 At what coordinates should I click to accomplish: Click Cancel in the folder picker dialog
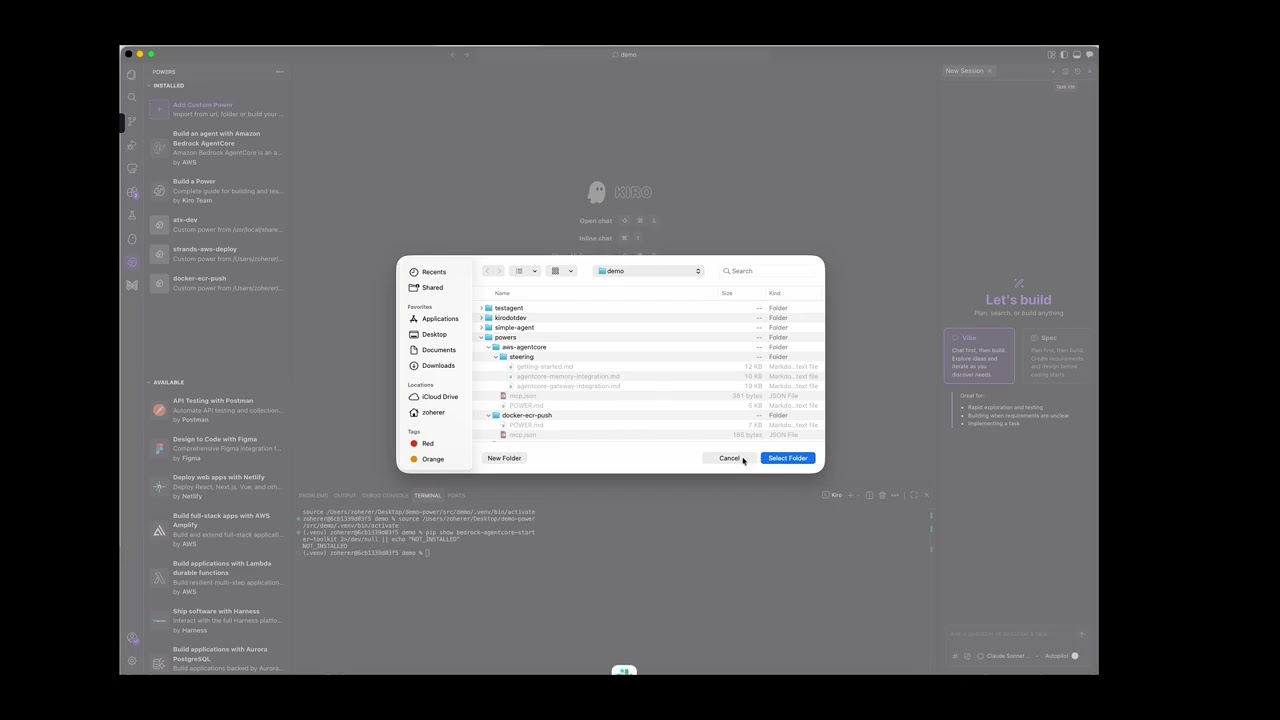730,458
